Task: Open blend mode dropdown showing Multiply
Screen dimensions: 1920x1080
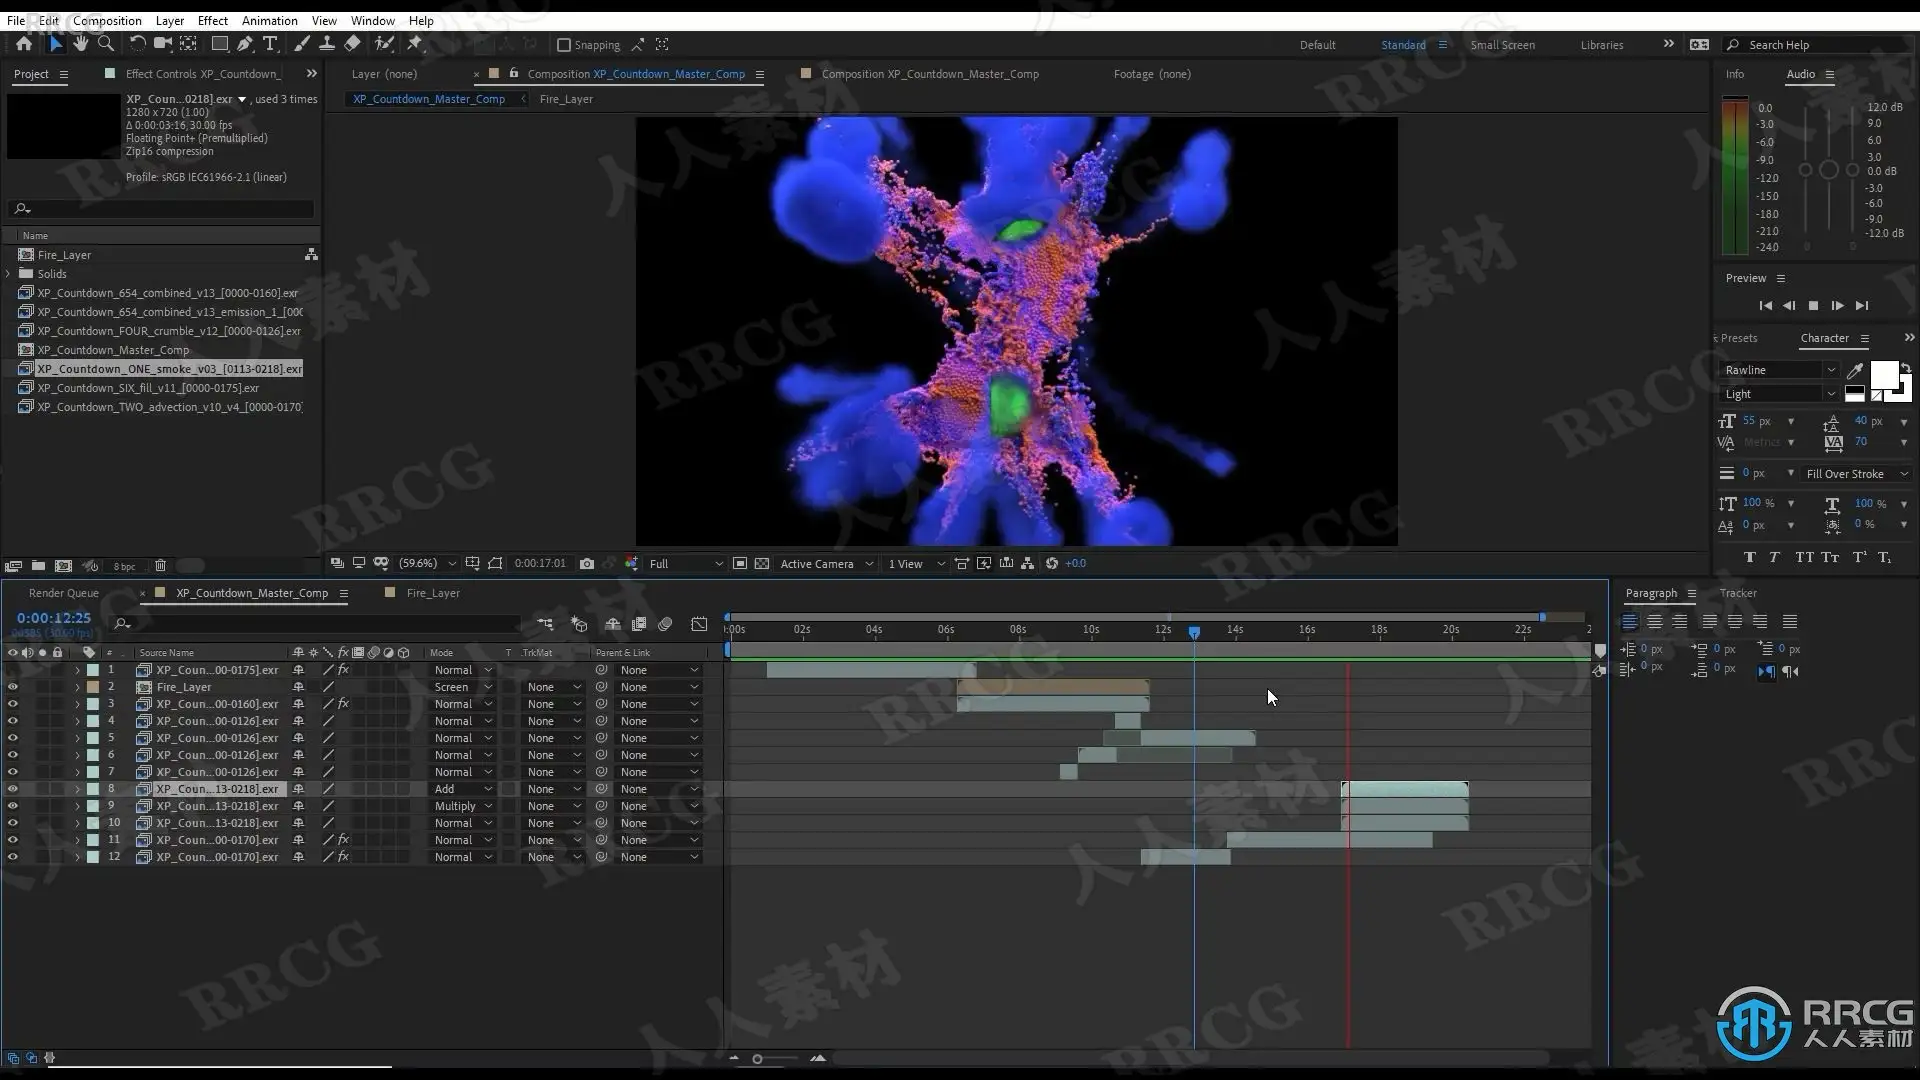Action: (x=463, y=807)
